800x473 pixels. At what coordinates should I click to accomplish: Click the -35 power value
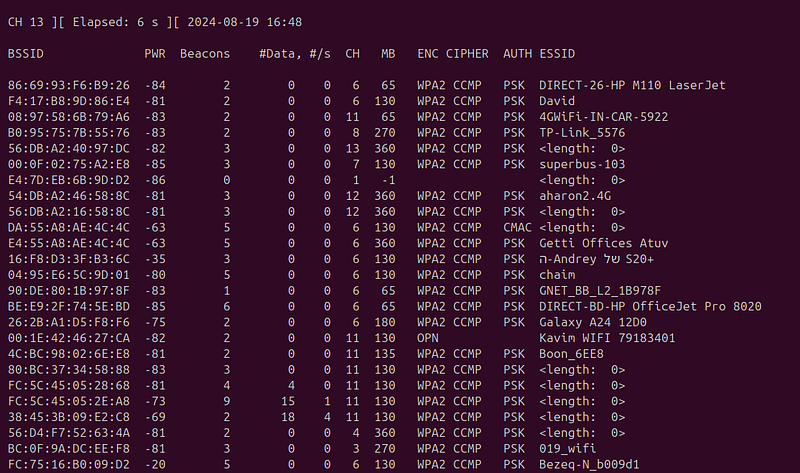155,260
